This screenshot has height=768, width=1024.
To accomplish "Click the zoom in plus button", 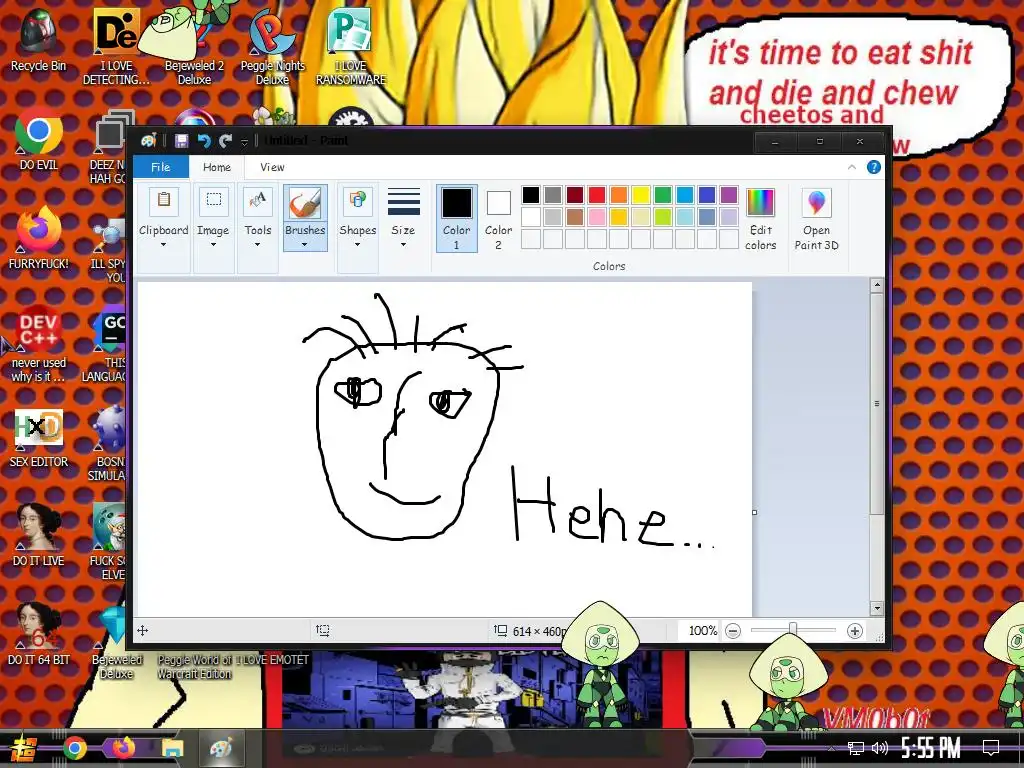I will [x=854, y=631].
